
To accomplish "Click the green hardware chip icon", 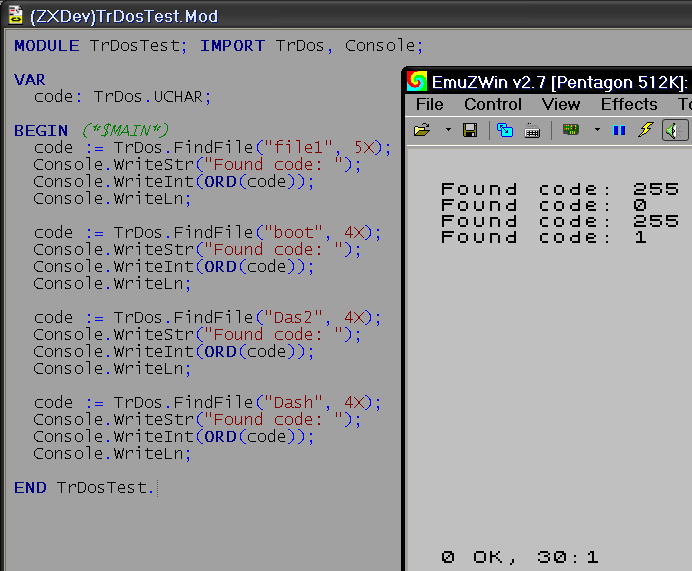I will [571, 130].
